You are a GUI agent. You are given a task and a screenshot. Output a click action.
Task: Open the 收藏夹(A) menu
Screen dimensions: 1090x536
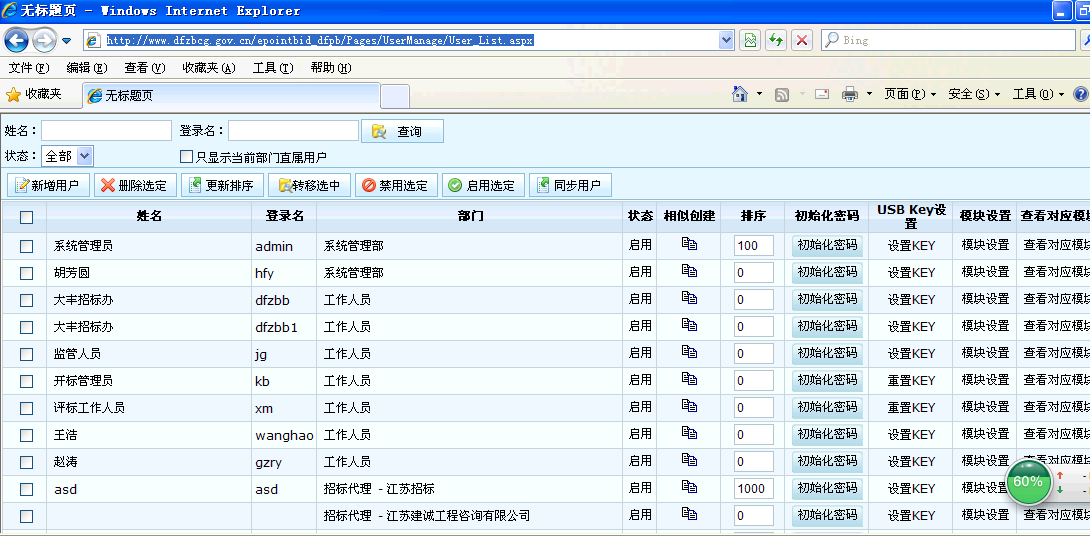coord(209,67)
